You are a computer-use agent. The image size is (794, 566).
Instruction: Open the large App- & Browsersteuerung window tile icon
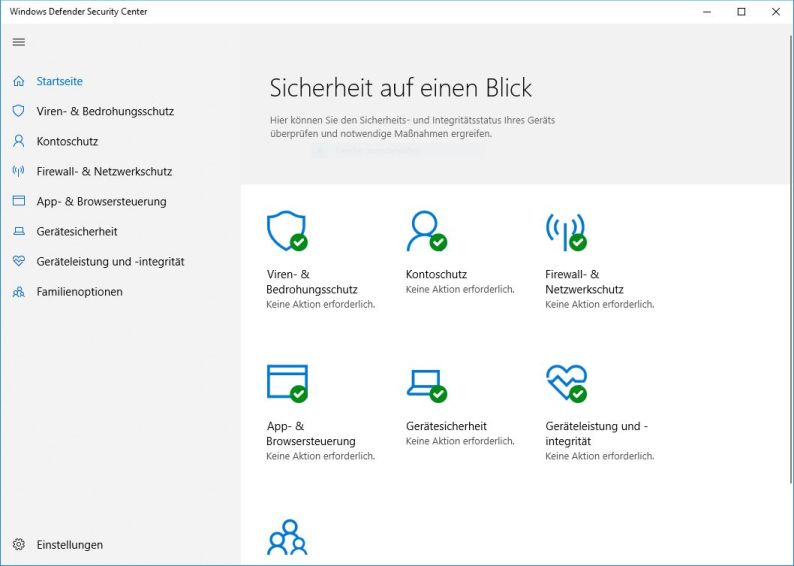point(287,383)
